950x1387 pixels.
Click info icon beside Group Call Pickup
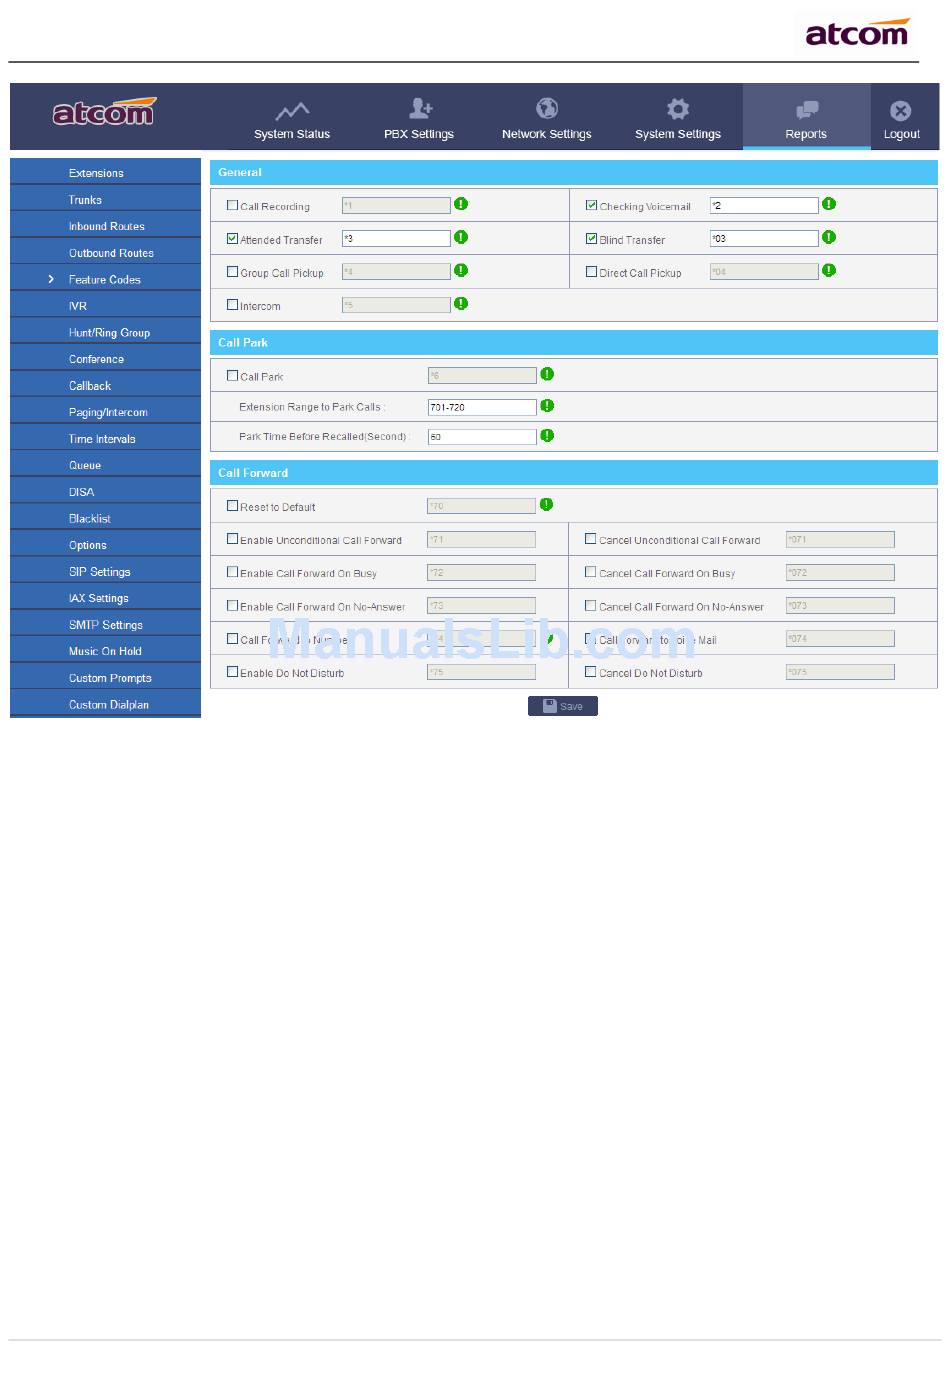[461, 270]
